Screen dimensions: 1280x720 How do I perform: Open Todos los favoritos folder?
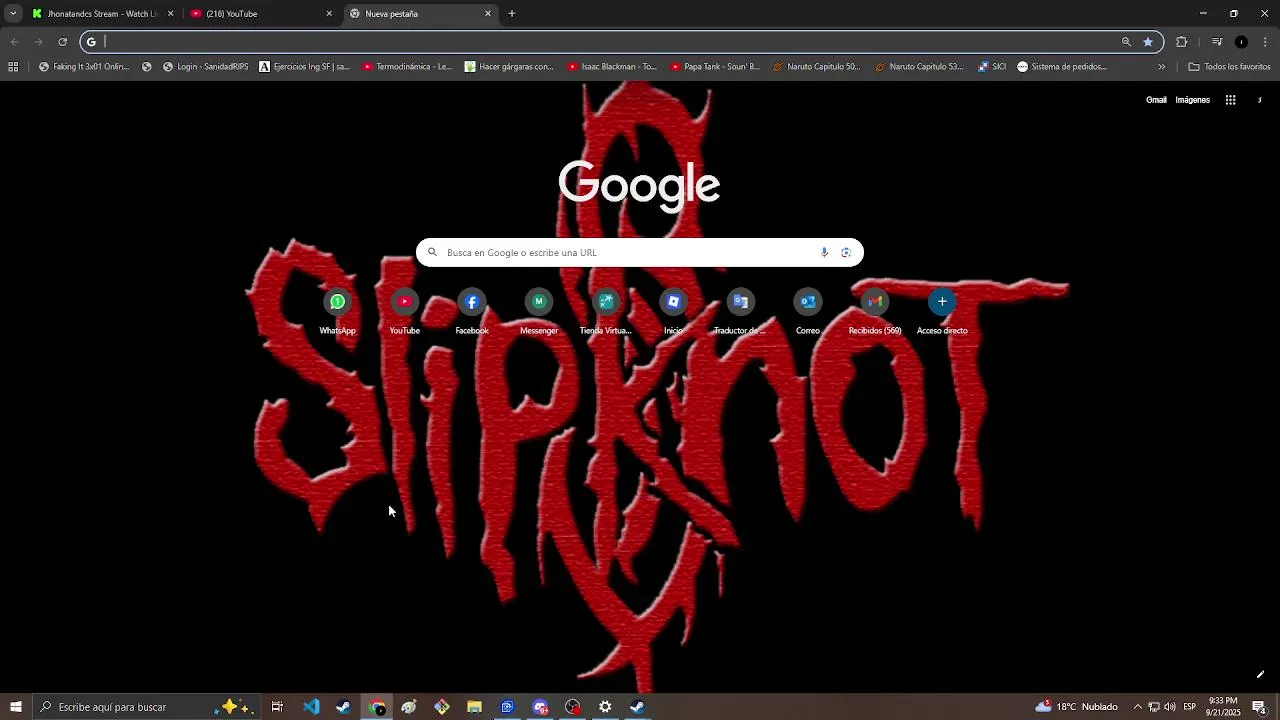[1229, 67]
